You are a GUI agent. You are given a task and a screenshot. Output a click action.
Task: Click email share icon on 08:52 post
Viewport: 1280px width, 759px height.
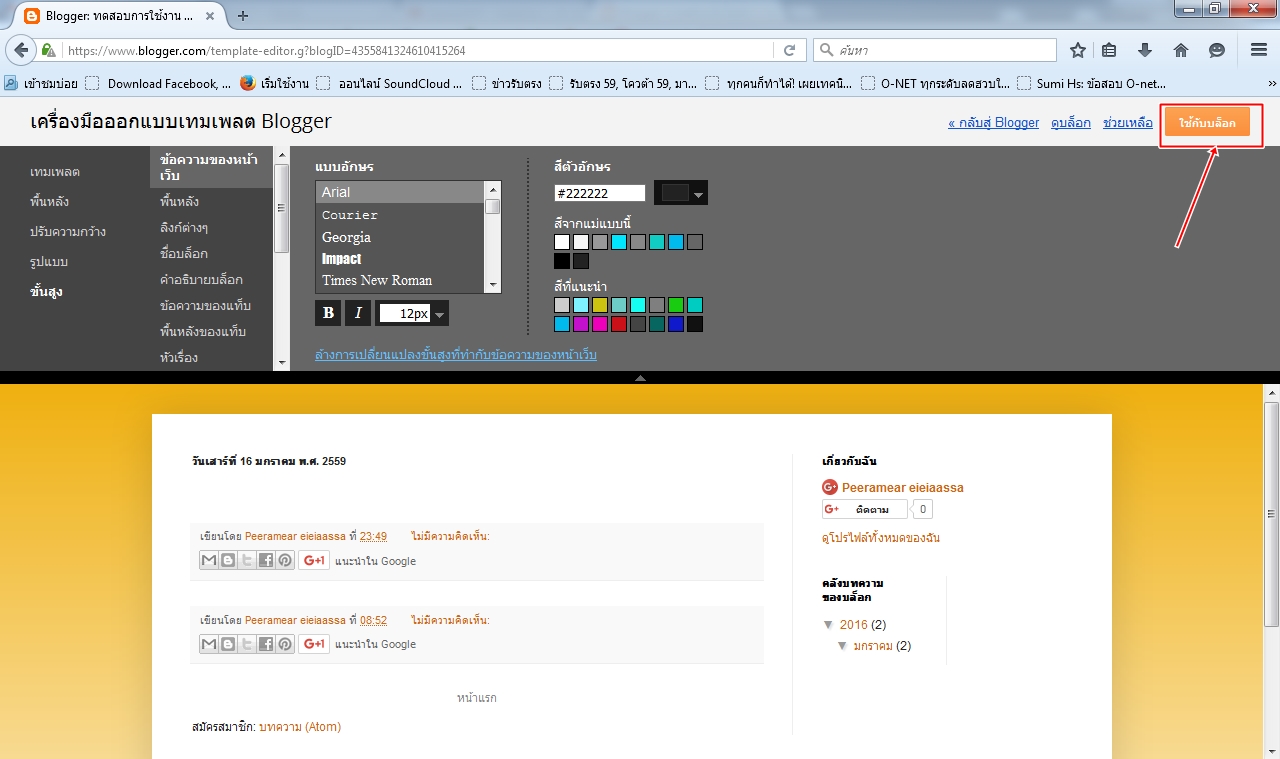tap(208, 643)
